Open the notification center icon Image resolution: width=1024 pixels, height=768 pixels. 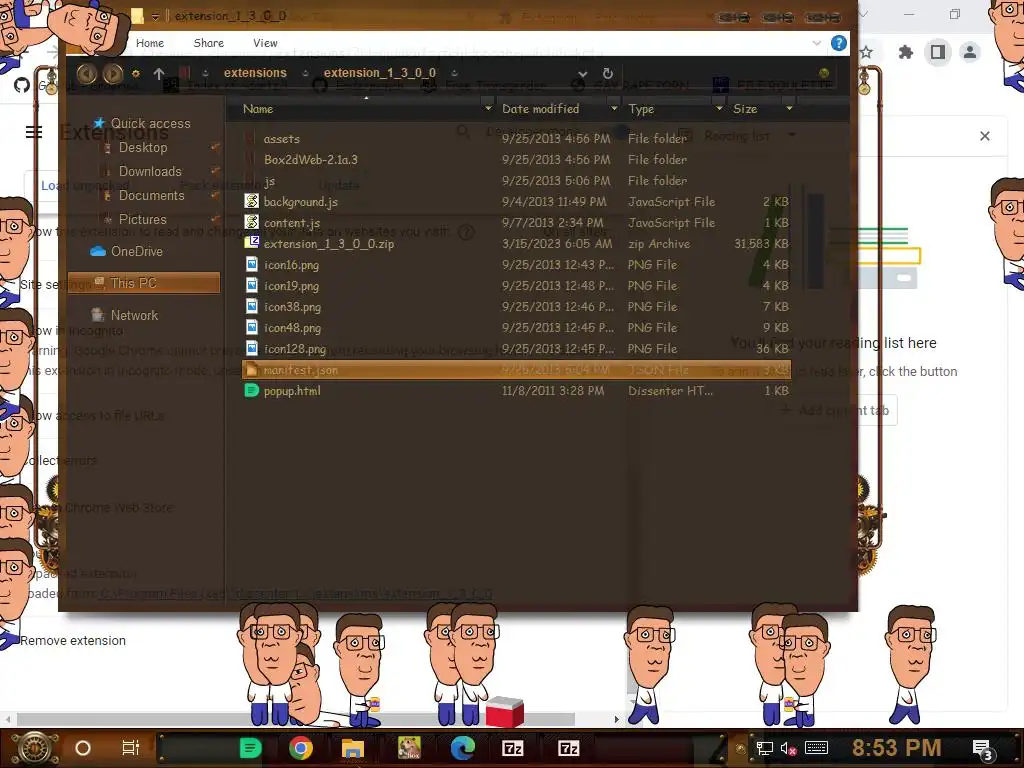tap(982, 749)
